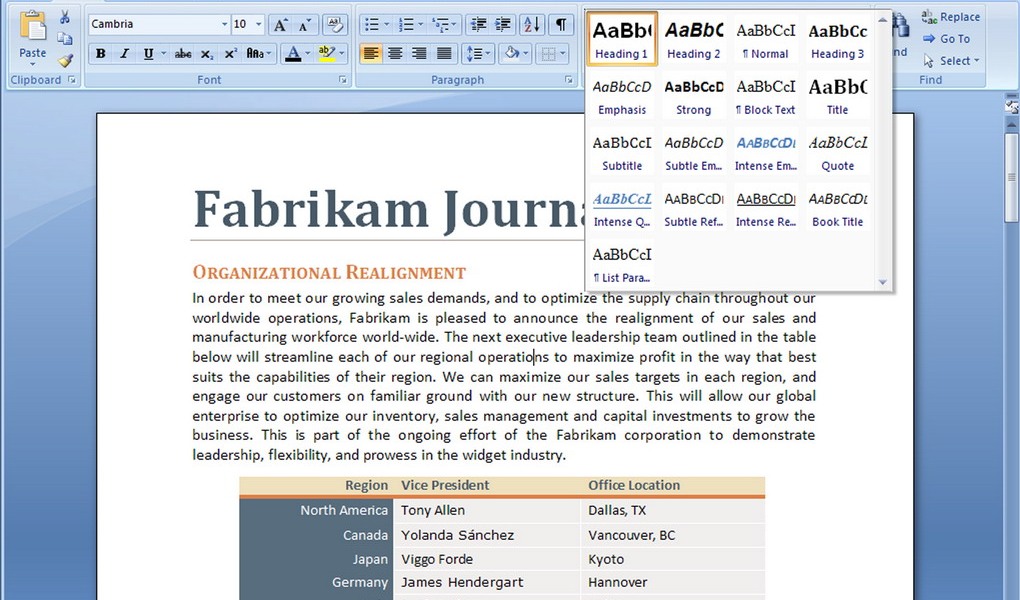Select the Format Painter brush

[x=65, y=61]
